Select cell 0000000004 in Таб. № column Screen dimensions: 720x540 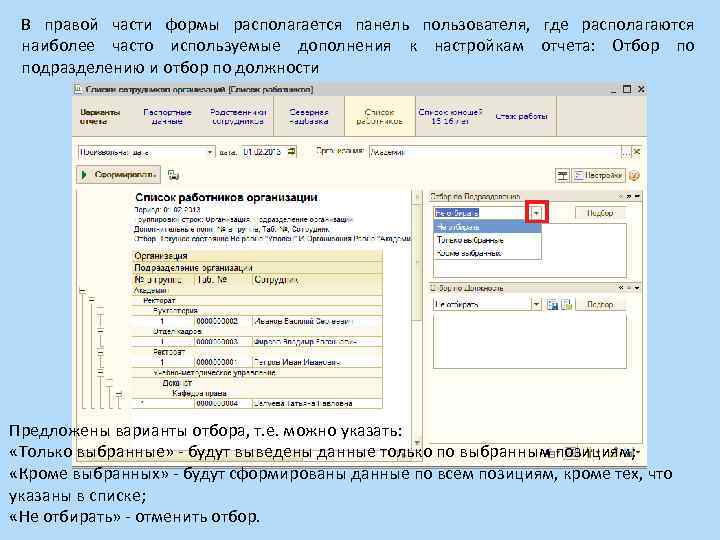point(223,403)
